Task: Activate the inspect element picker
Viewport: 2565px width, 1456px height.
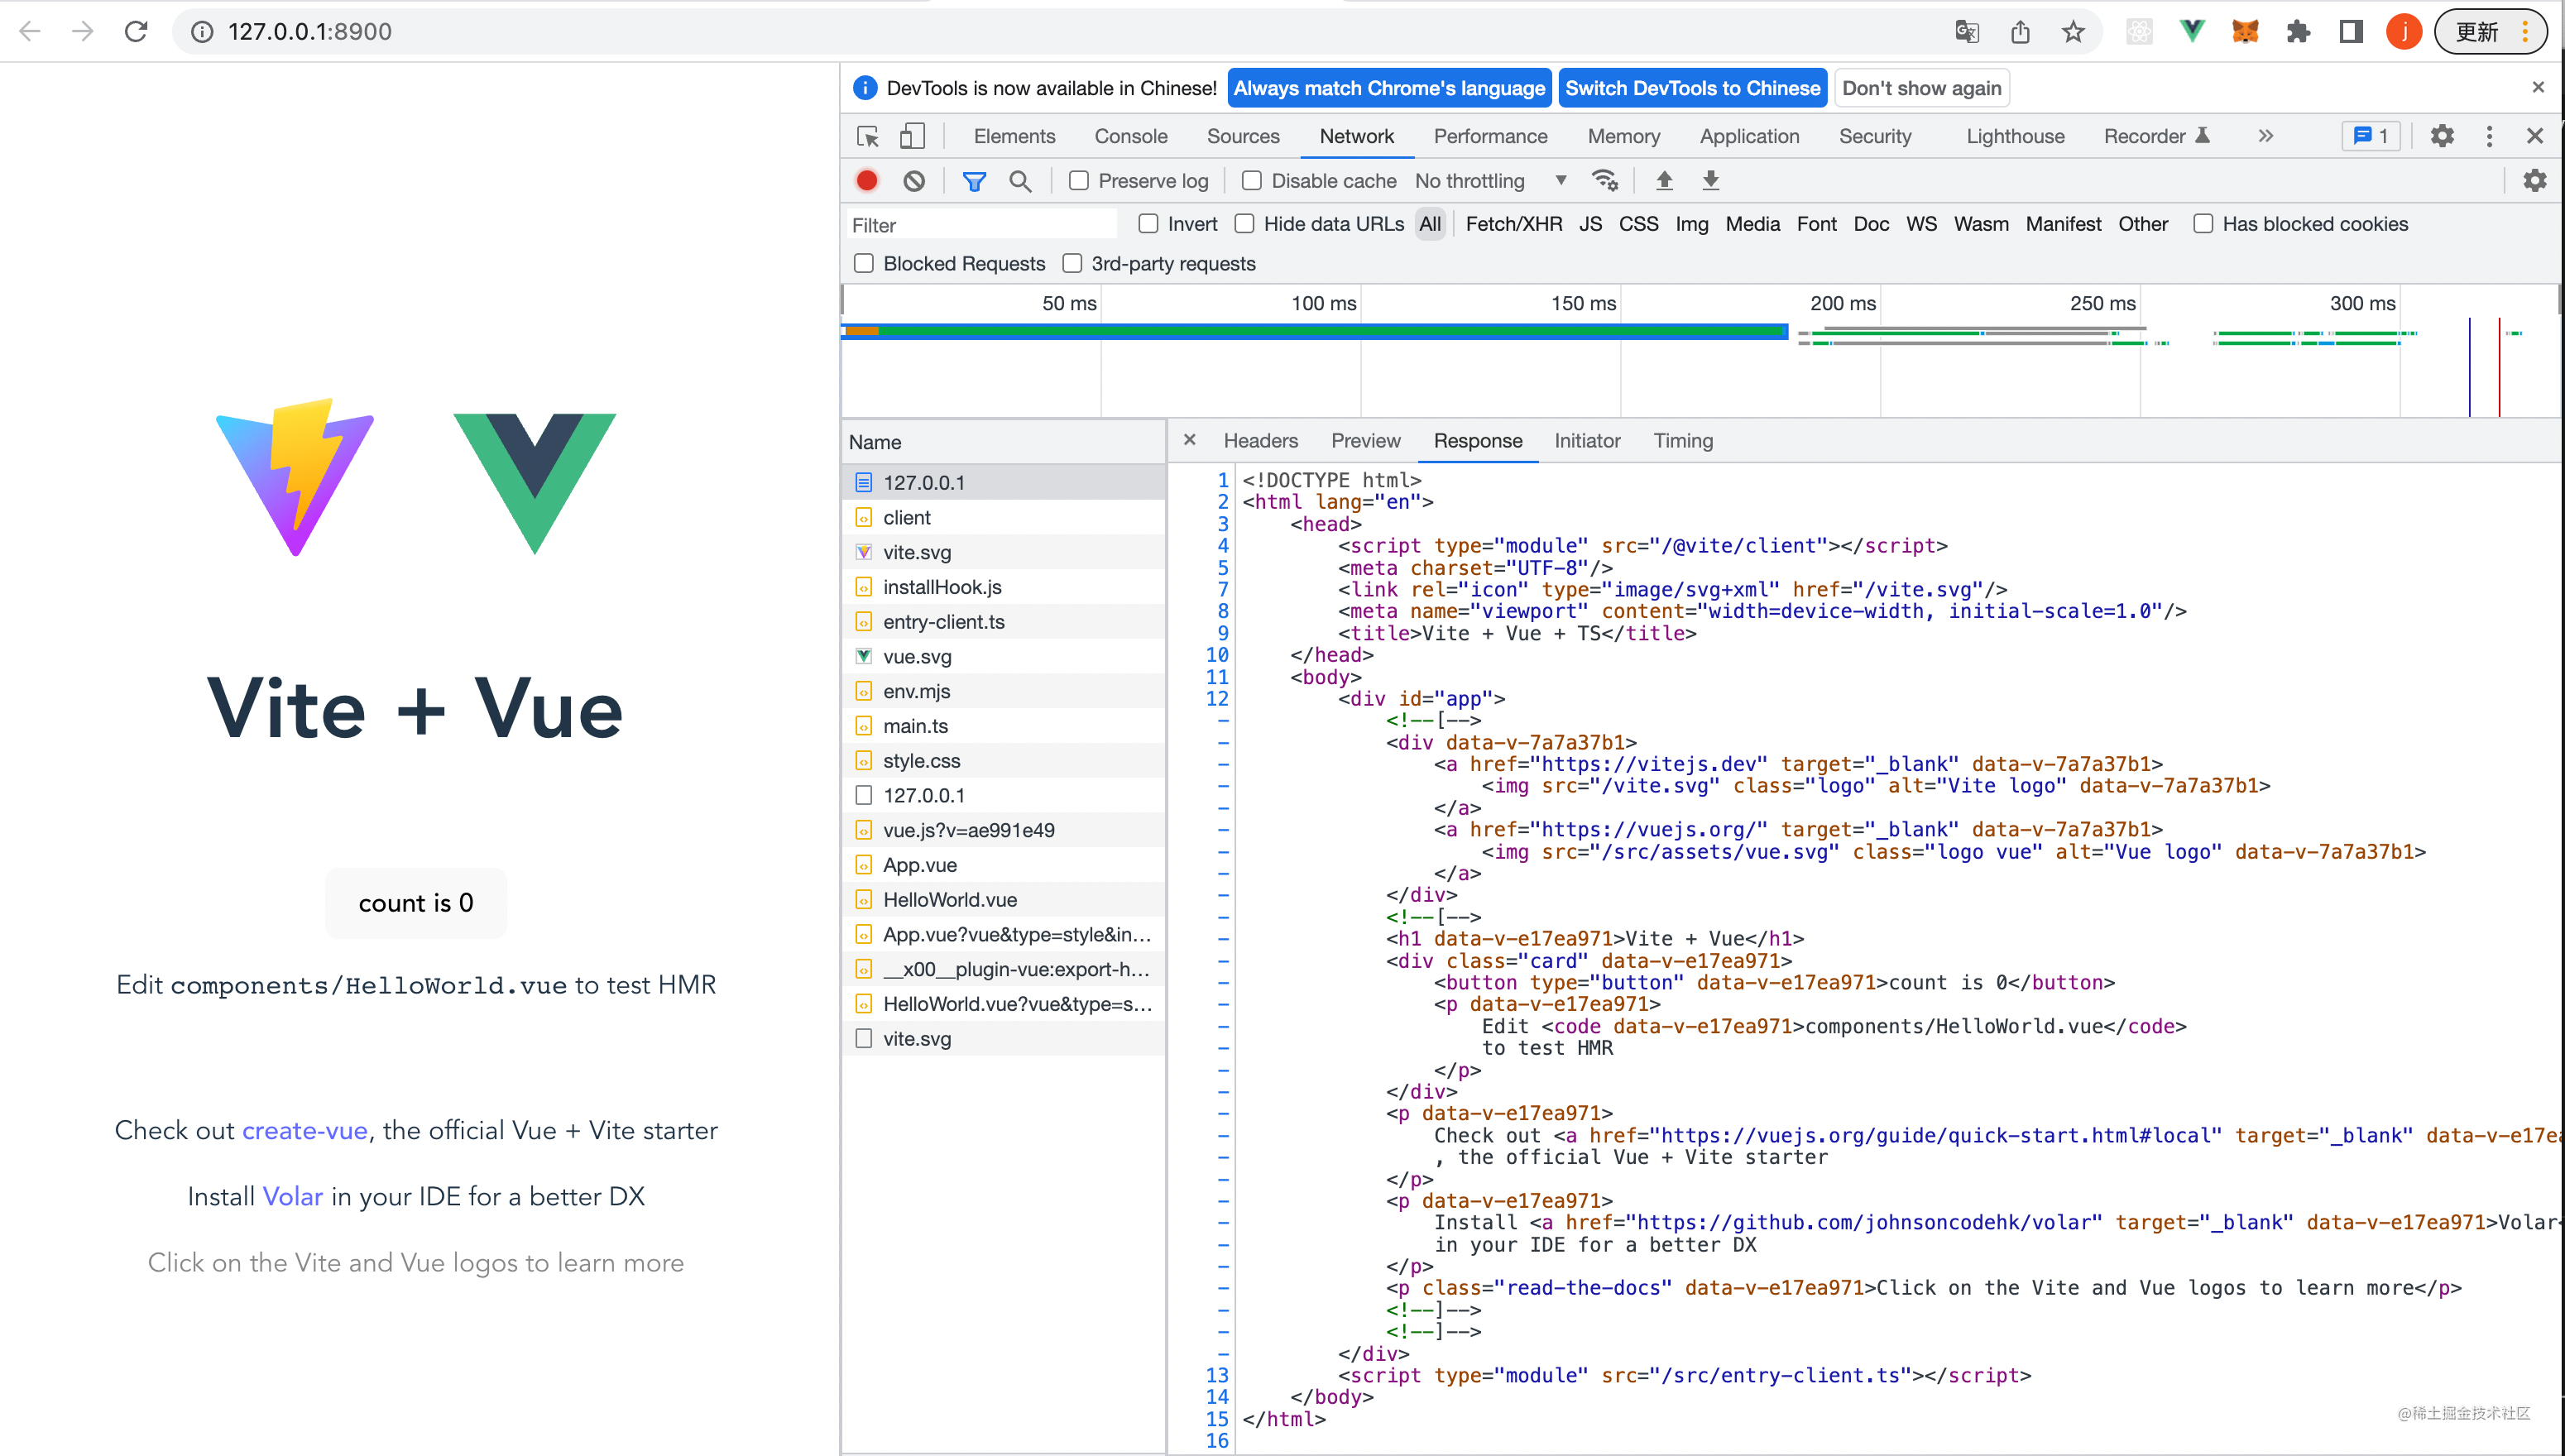Action: coord(868,136)
